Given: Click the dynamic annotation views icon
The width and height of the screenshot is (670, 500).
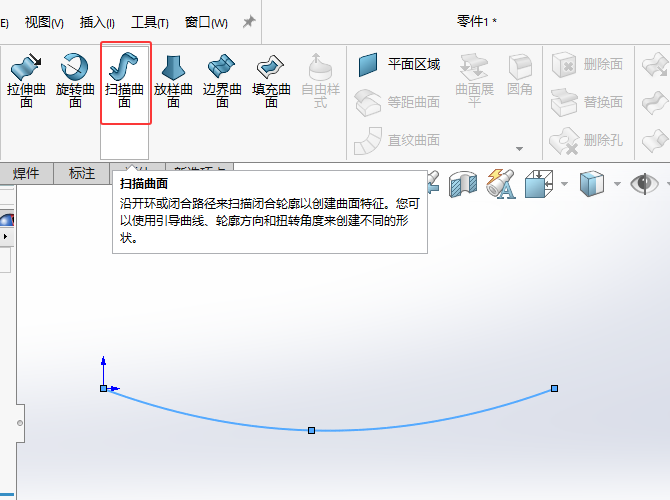Looking at the screenshot, I should pos(501,184).
